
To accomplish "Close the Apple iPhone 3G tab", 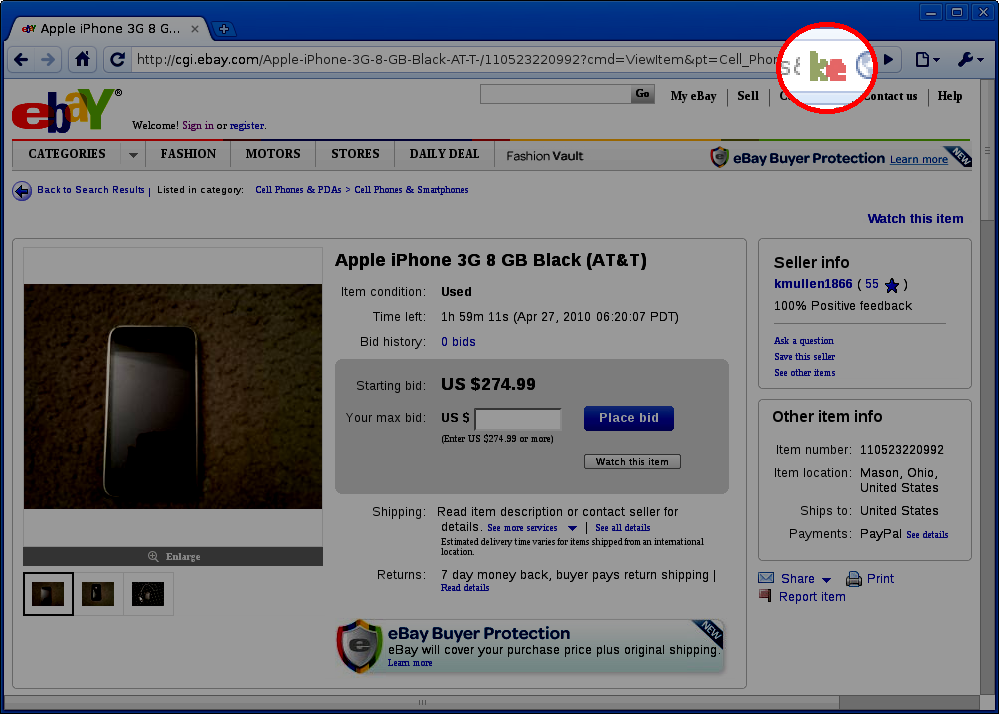I will point(195,29).
